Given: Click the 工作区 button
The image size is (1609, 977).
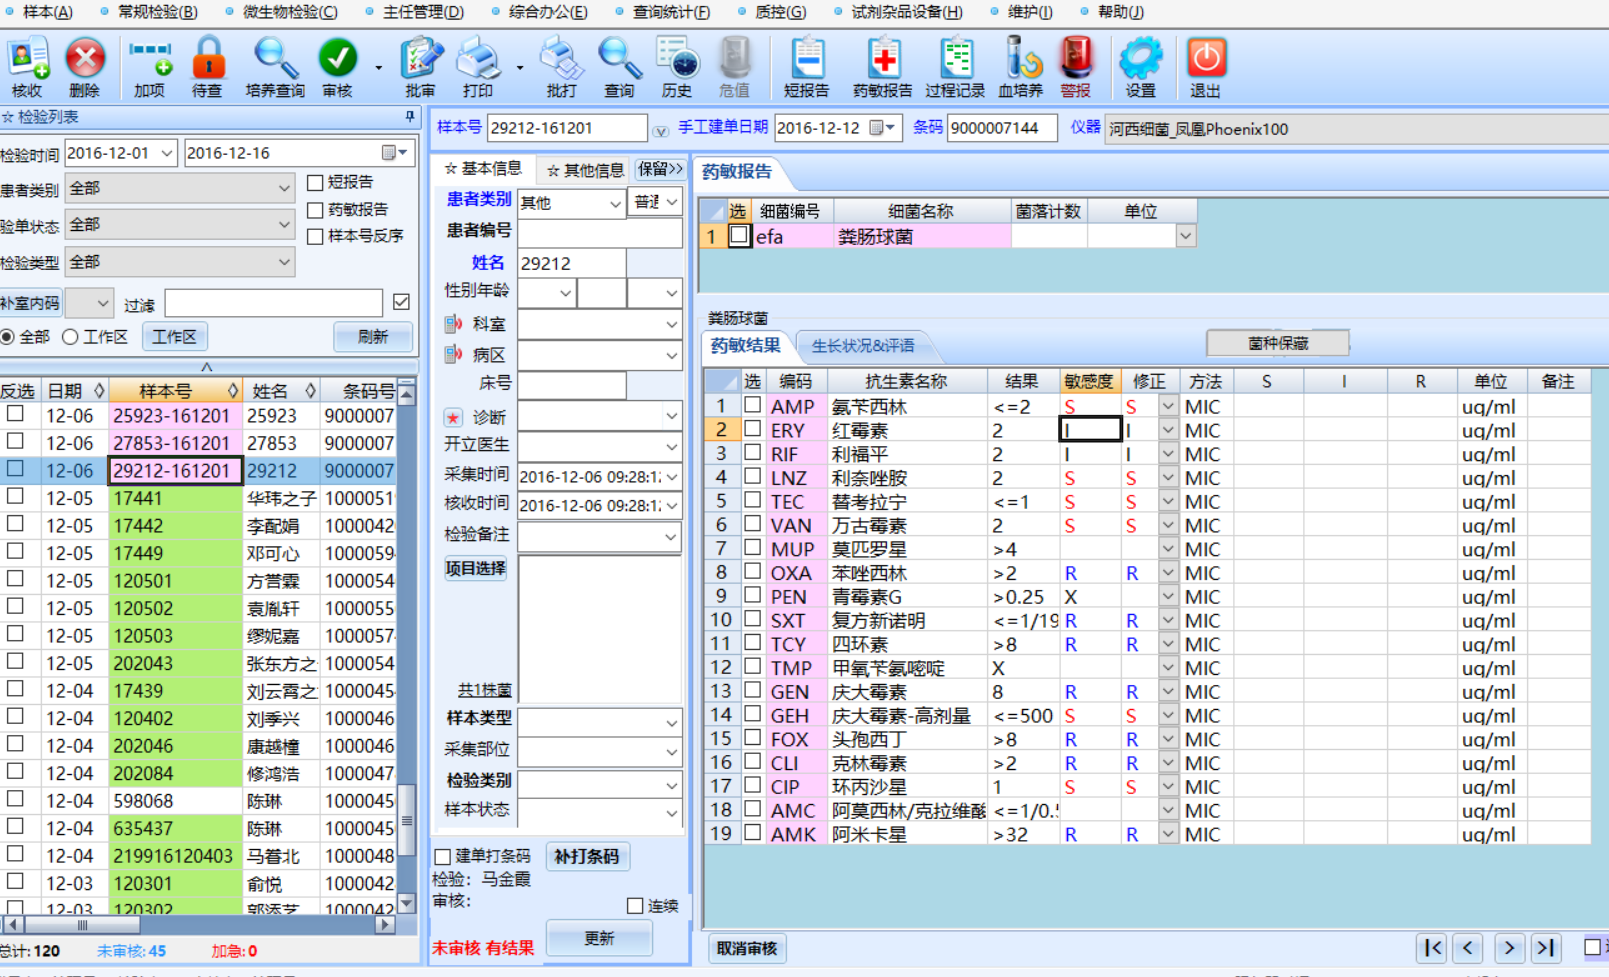Looking at the screenshot, I should click(175, 337).
